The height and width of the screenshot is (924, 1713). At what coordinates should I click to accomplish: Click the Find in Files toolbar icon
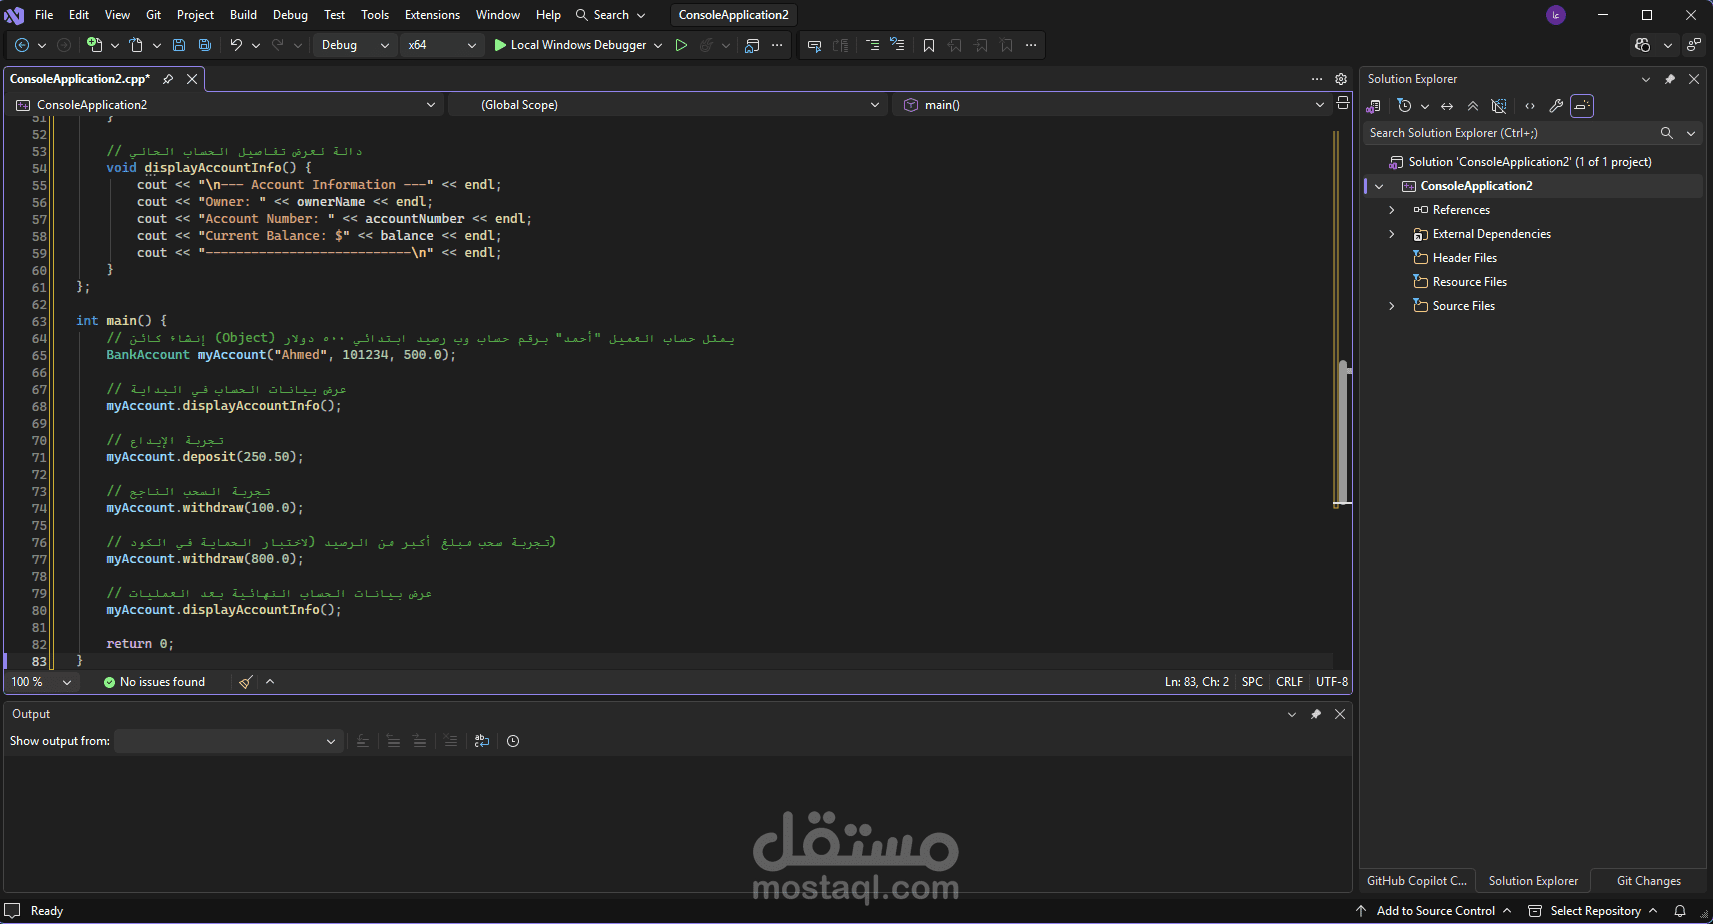click(752, 45)
